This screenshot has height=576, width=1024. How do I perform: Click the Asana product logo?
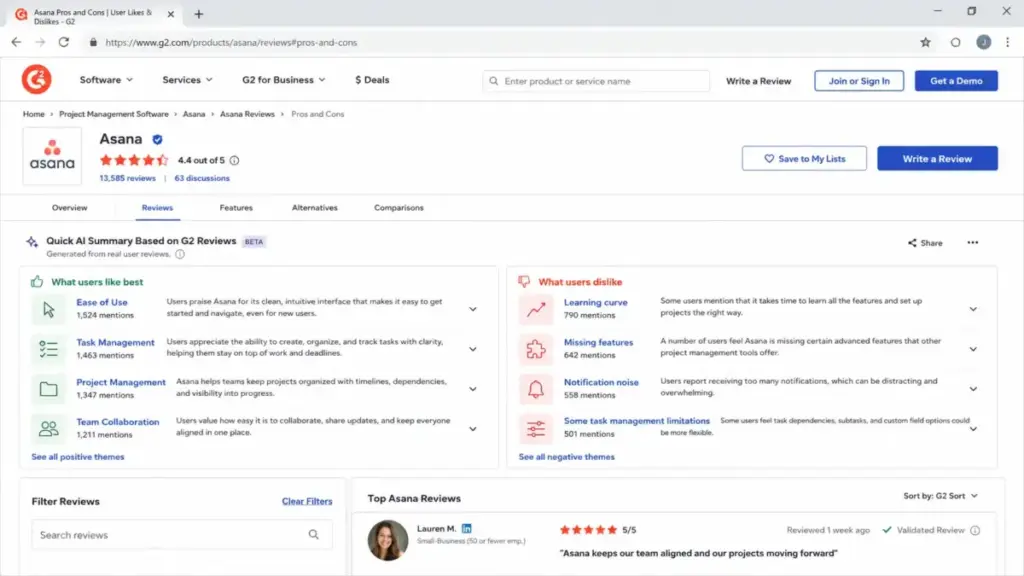tap(52, 156)
